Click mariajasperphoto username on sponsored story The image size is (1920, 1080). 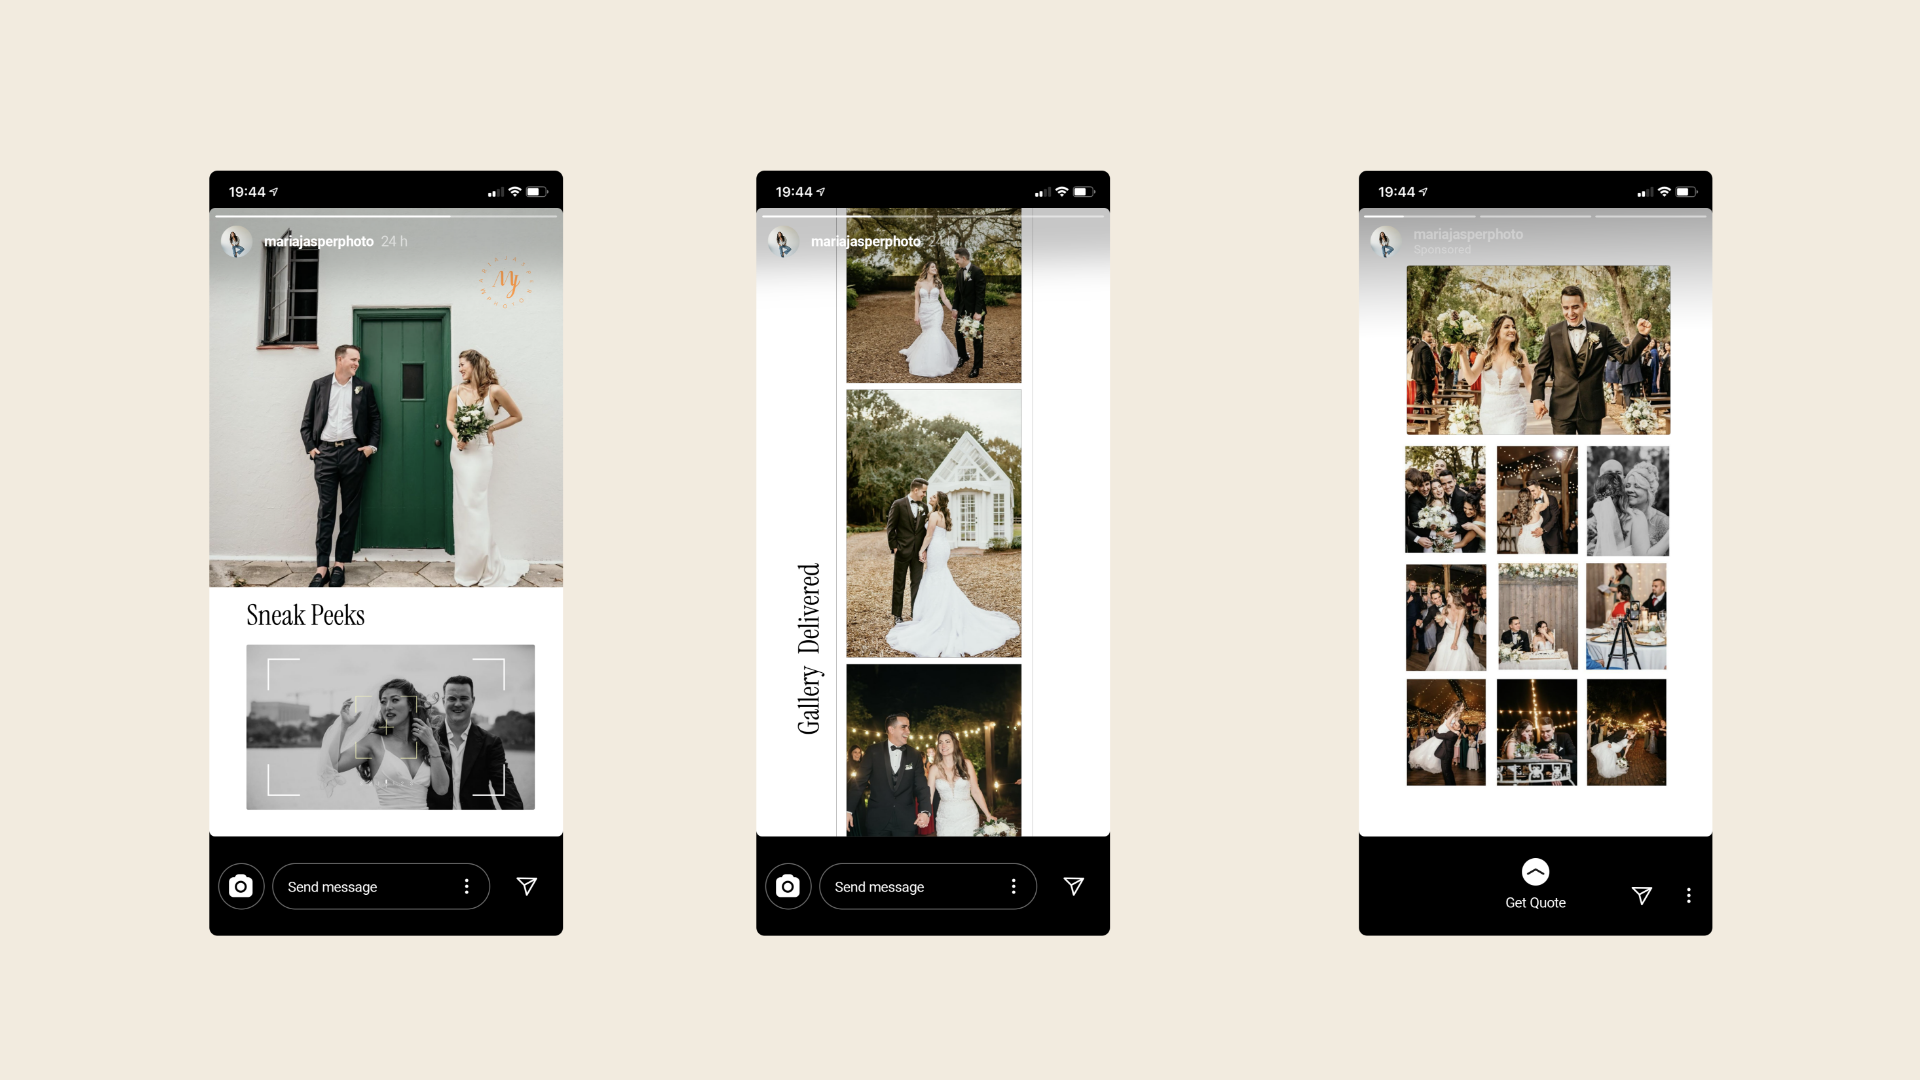(x=1467, y=234)
